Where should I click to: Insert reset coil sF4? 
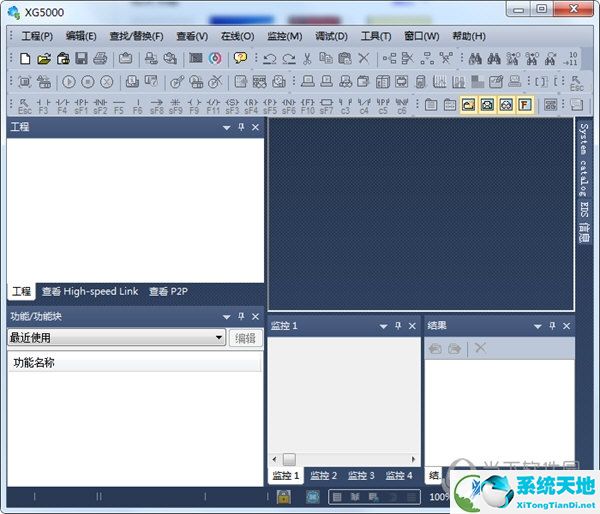[x=251, y=106]
